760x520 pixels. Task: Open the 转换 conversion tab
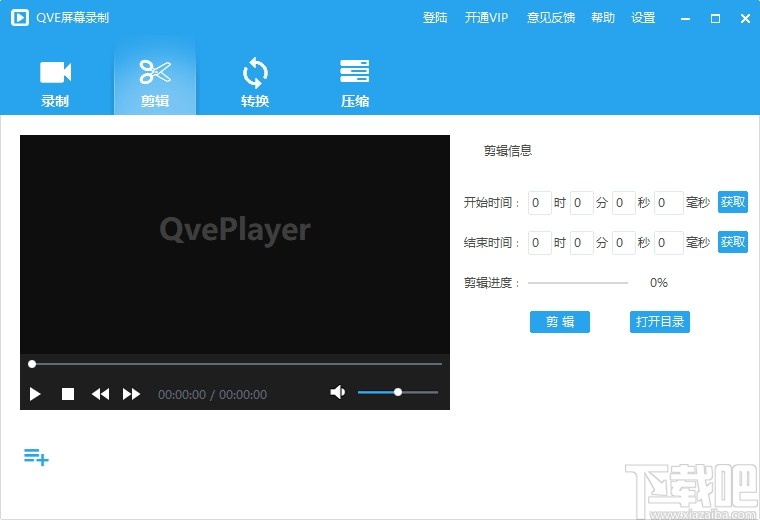point(255,83)
